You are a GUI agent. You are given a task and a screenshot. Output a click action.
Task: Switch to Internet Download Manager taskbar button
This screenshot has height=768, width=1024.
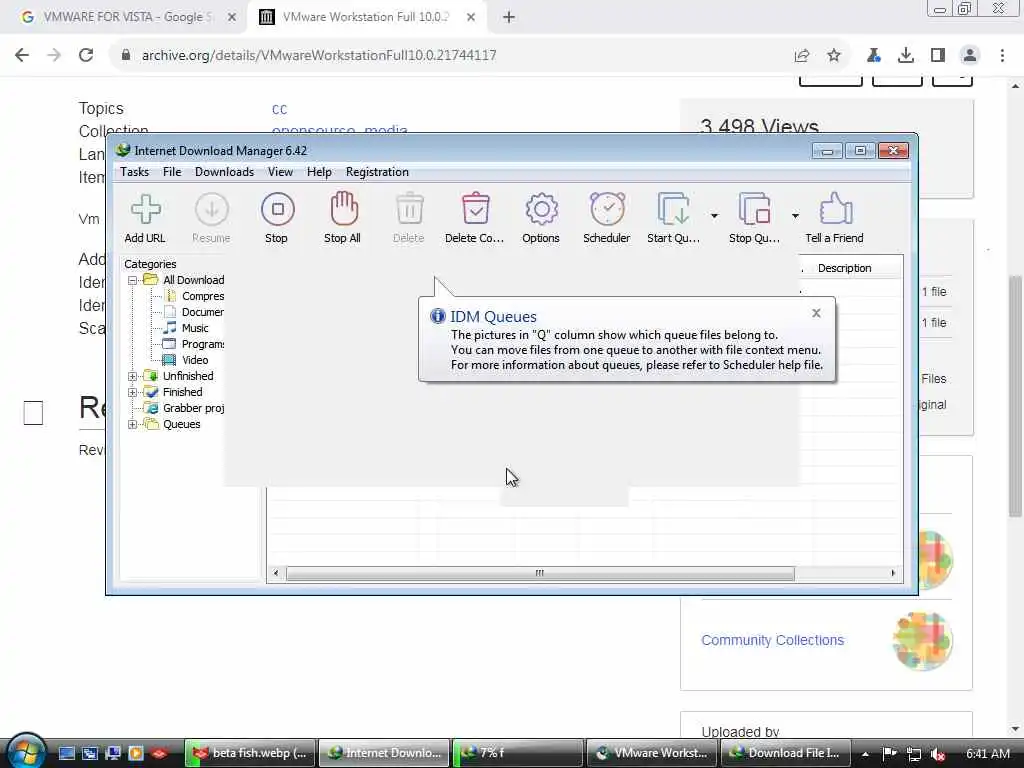pyautogui.click(x=385, y=753)
